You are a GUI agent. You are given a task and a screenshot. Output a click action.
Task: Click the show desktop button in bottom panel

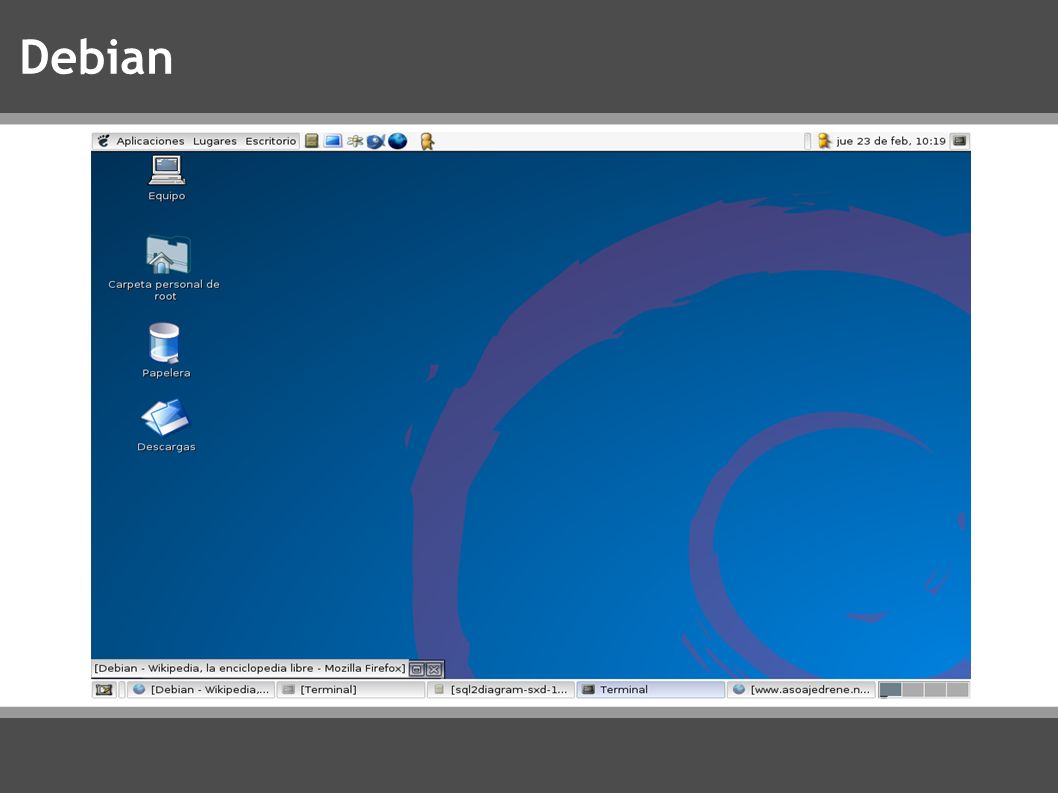click(x=104, y=690)
